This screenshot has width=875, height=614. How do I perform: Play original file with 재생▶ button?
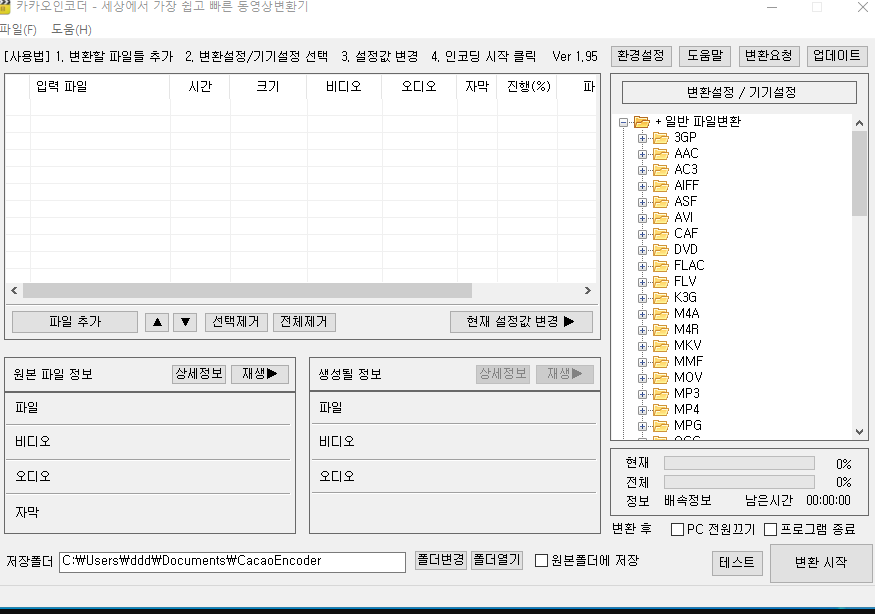click(260, 374)
